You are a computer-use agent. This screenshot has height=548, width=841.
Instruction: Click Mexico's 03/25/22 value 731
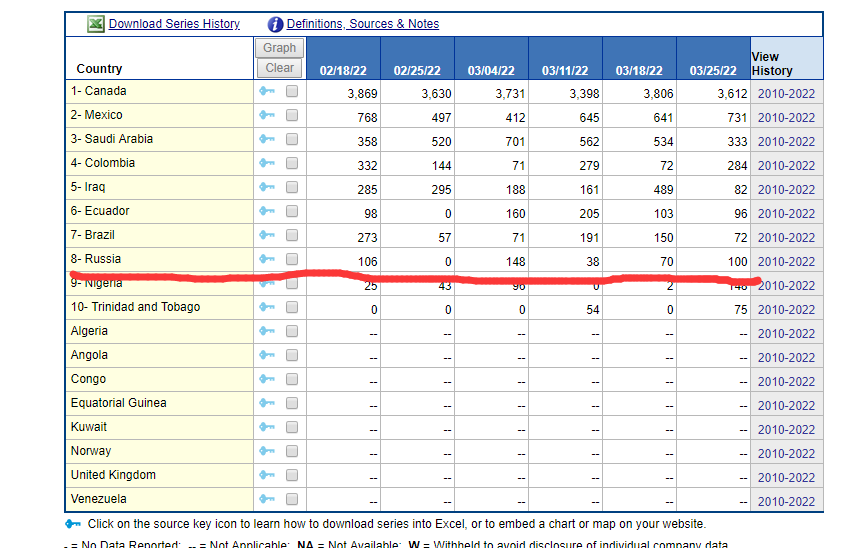(737, 118)
